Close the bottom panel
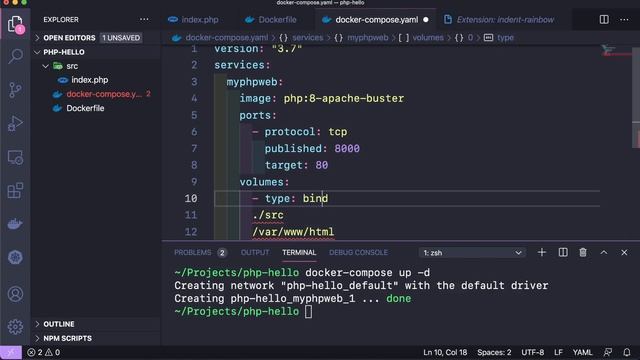The height and width of the screenshot is (360, 640). click(624, 253)
